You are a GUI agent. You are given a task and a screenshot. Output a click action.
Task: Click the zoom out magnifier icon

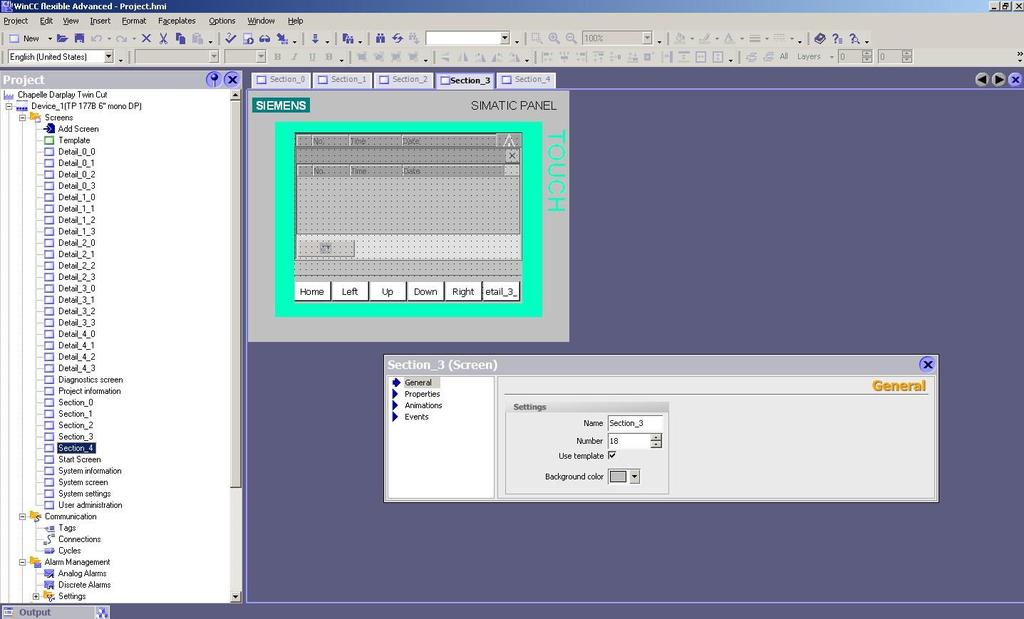click(571, 39)
